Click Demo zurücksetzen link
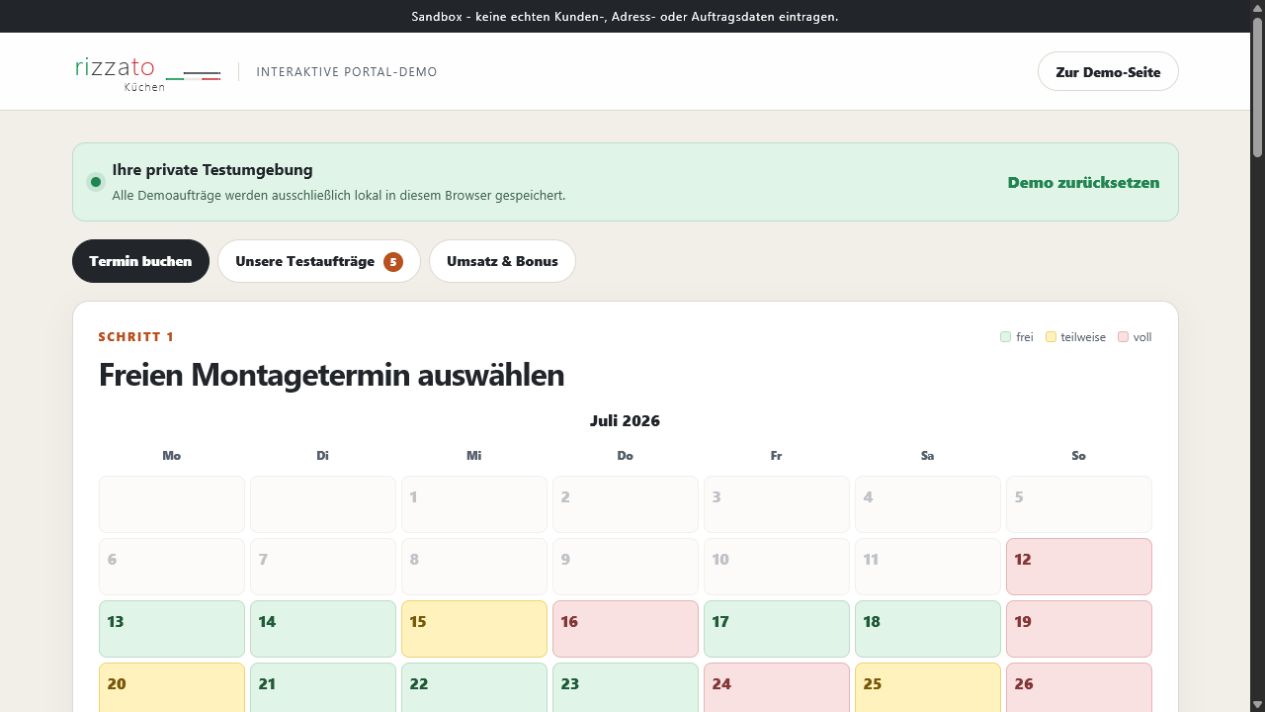1265x712 pixels. click(x=1083, y=182)
